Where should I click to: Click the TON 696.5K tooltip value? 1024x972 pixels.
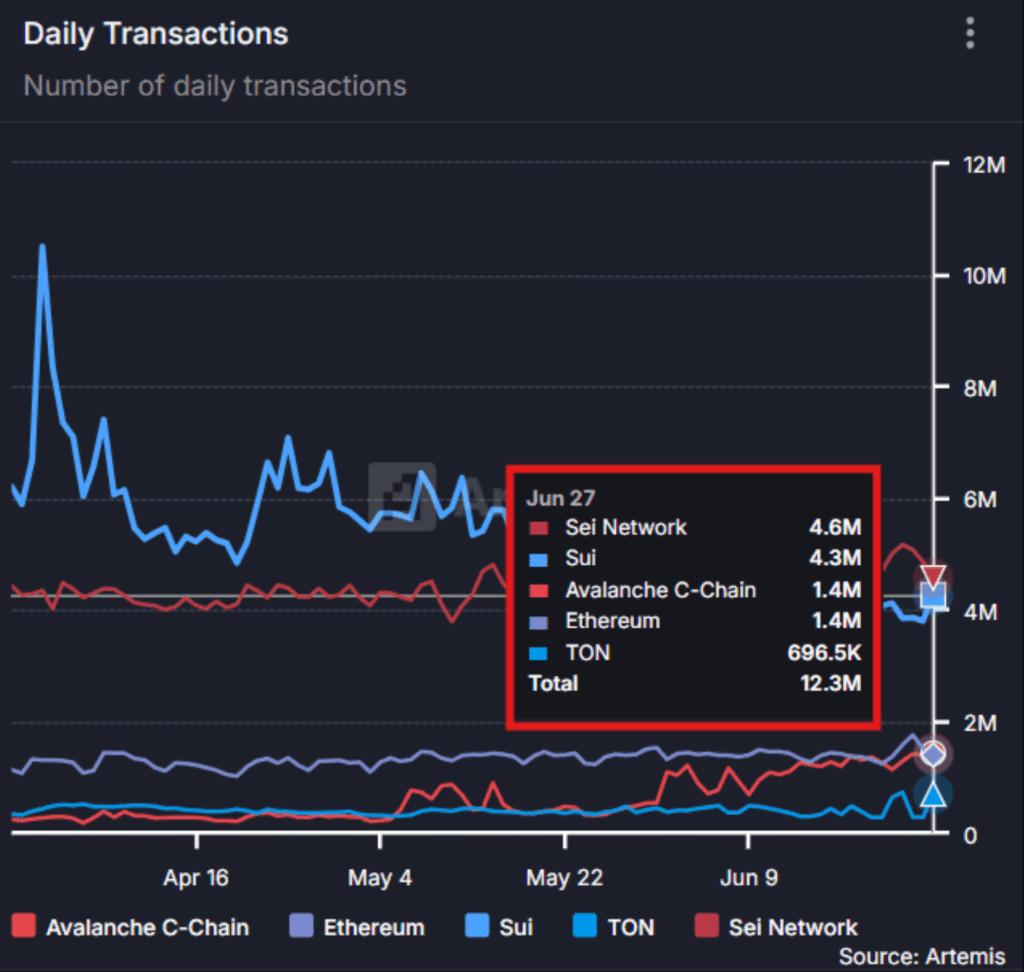[x=825, y=652]
